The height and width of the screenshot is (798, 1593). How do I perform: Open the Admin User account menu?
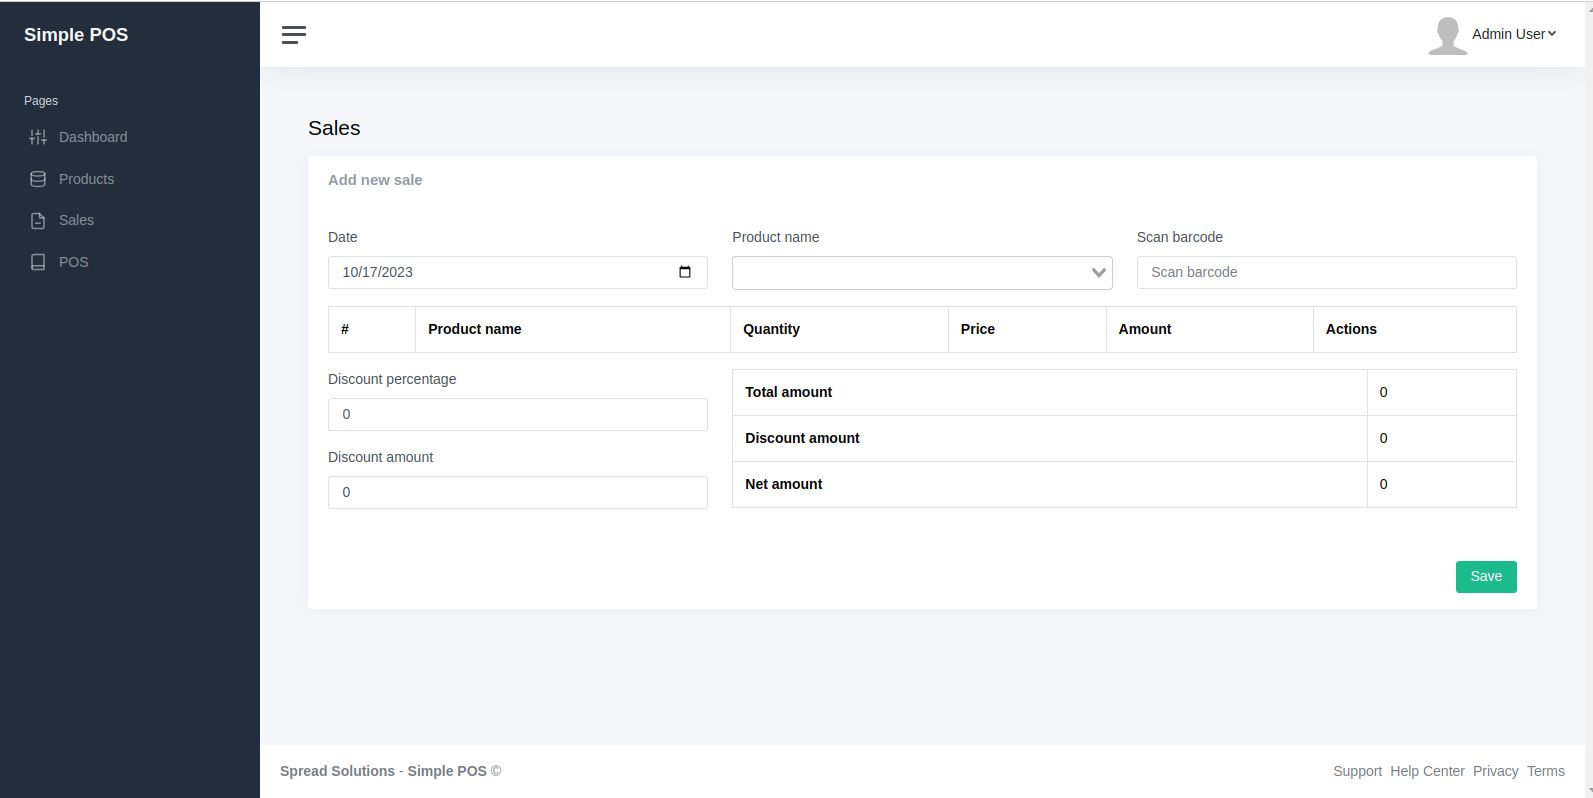(x=1513, y=34)
